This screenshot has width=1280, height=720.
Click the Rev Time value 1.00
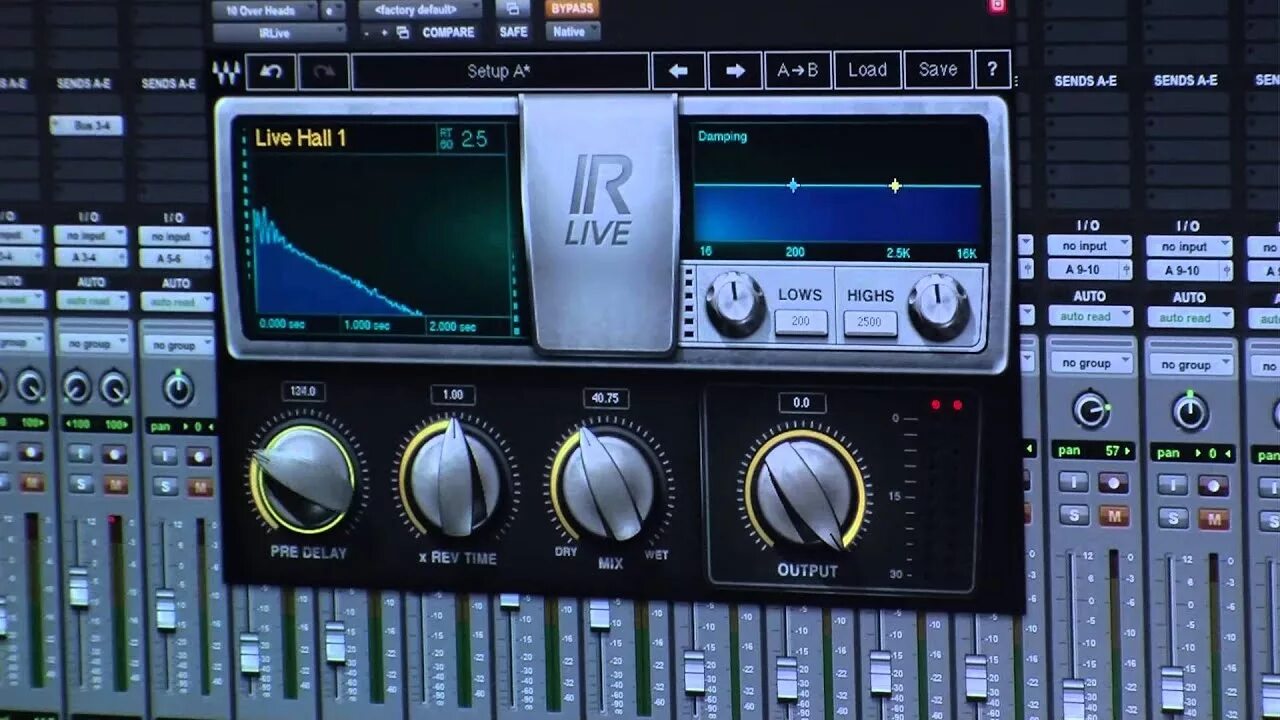click(453, 395)
